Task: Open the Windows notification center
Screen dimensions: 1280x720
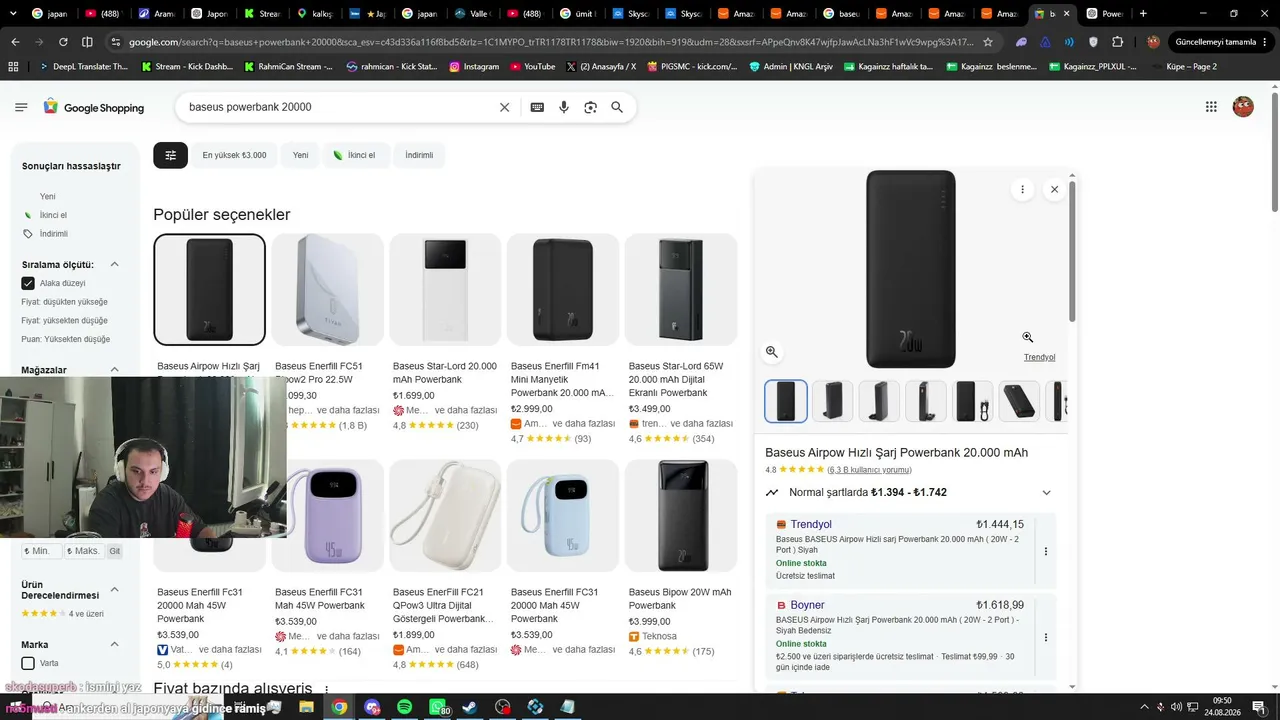Action: pos(1258,707)
